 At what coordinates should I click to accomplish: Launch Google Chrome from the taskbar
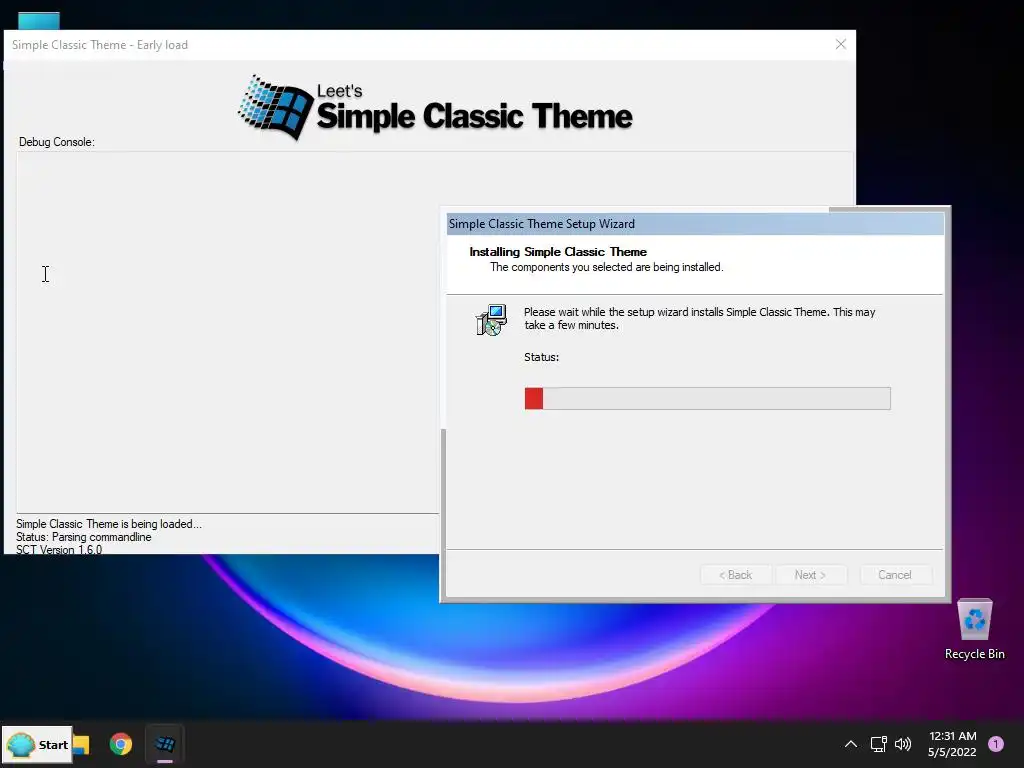click(121, 744)
